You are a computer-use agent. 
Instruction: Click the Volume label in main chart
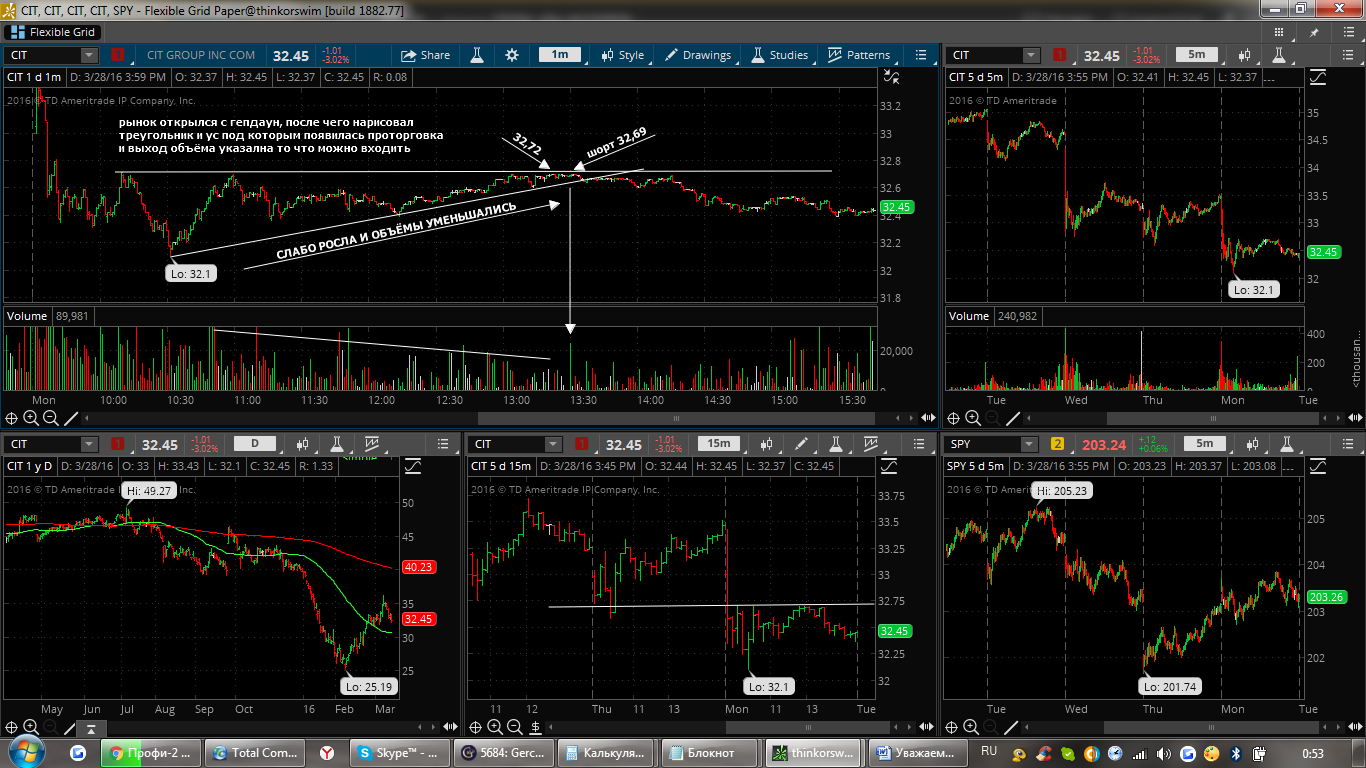pyautogui.click(x=27, y=316)
